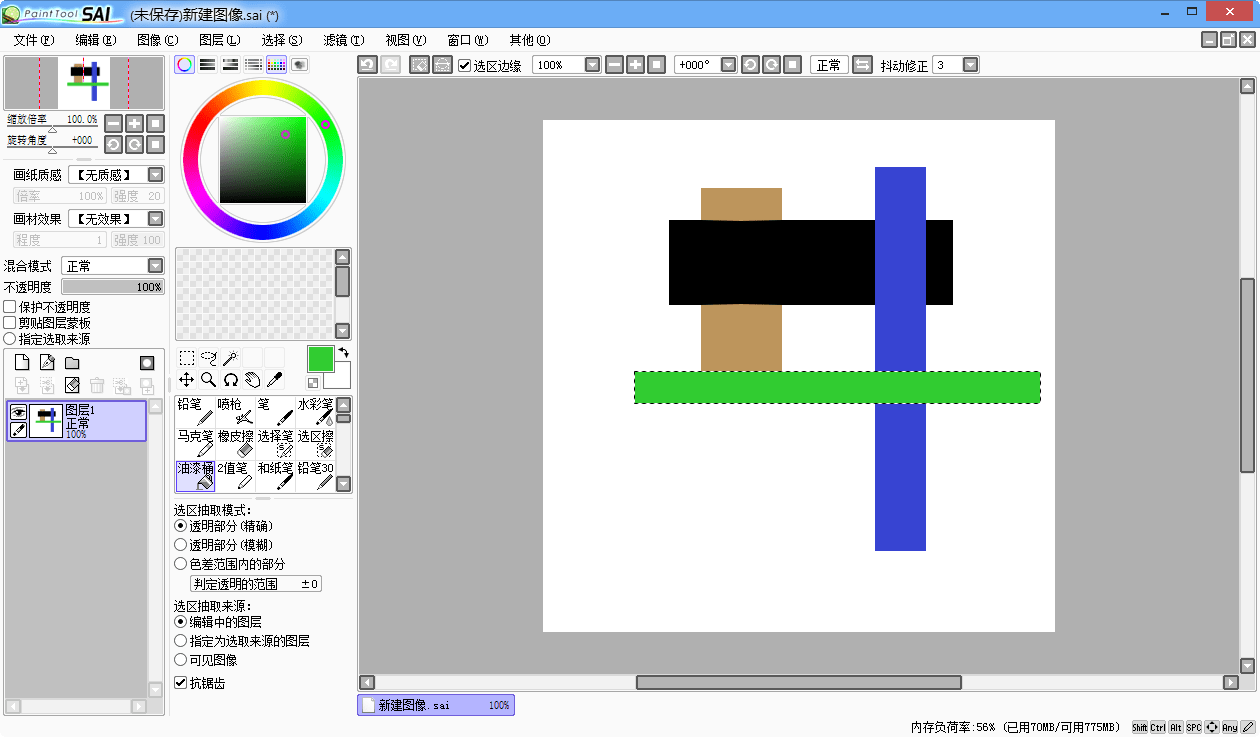Open the canvas zoom percentage dropdown
The height and width of the screenshot is (737, 1260).
[592, 64]
